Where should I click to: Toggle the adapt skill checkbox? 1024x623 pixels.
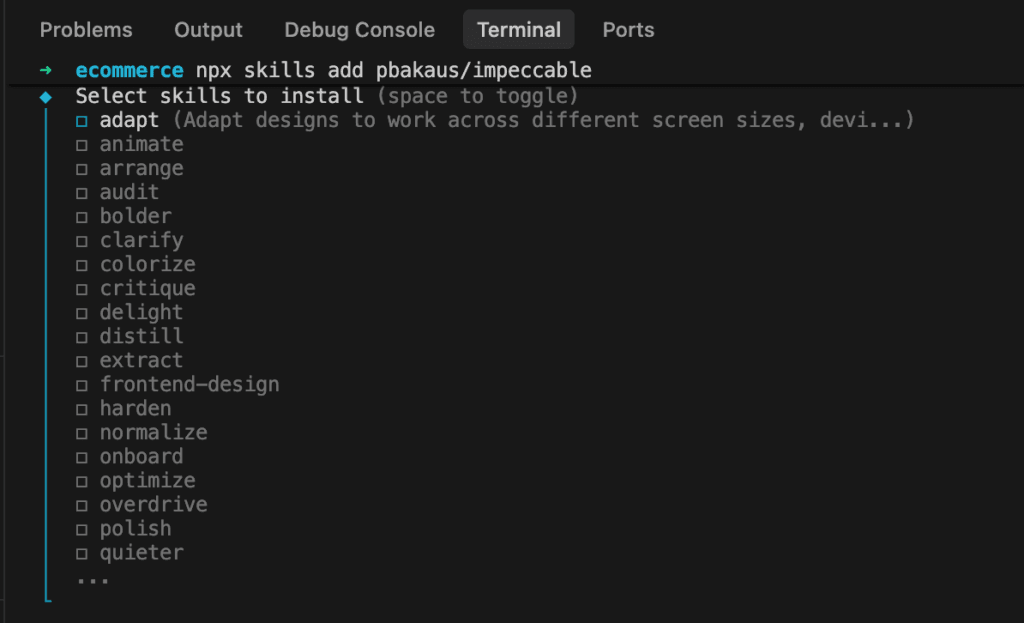[82, 121]
